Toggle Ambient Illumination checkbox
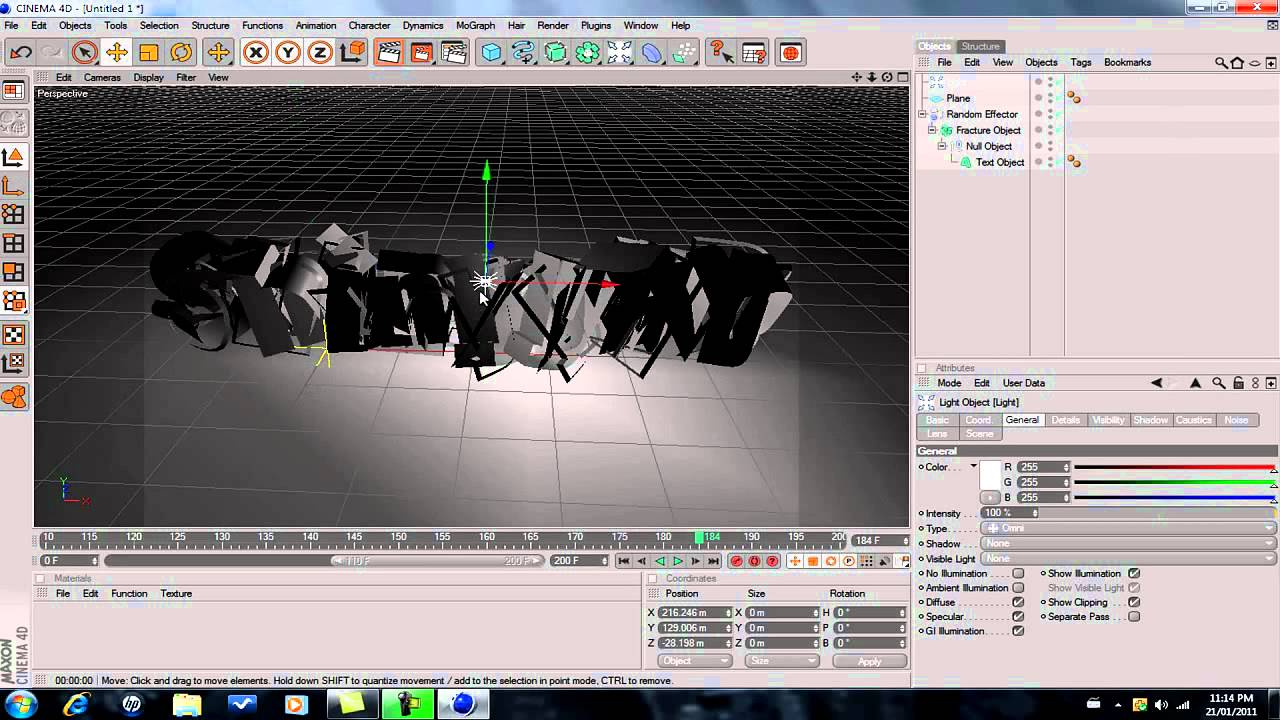Viewport: 1280px width, 720px height. [x=1018, y=588]
